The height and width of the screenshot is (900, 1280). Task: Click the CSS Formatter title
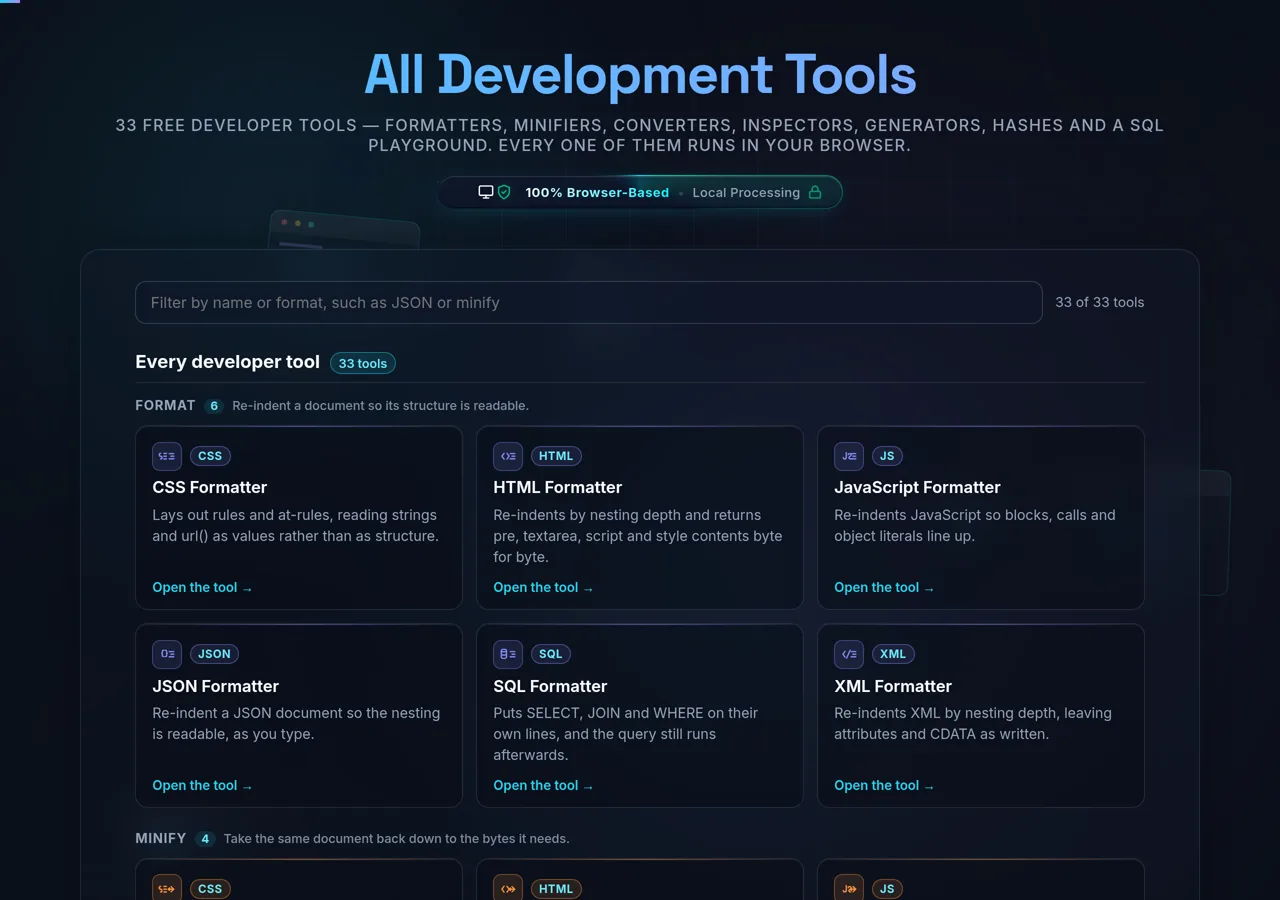tap(210, 487)
